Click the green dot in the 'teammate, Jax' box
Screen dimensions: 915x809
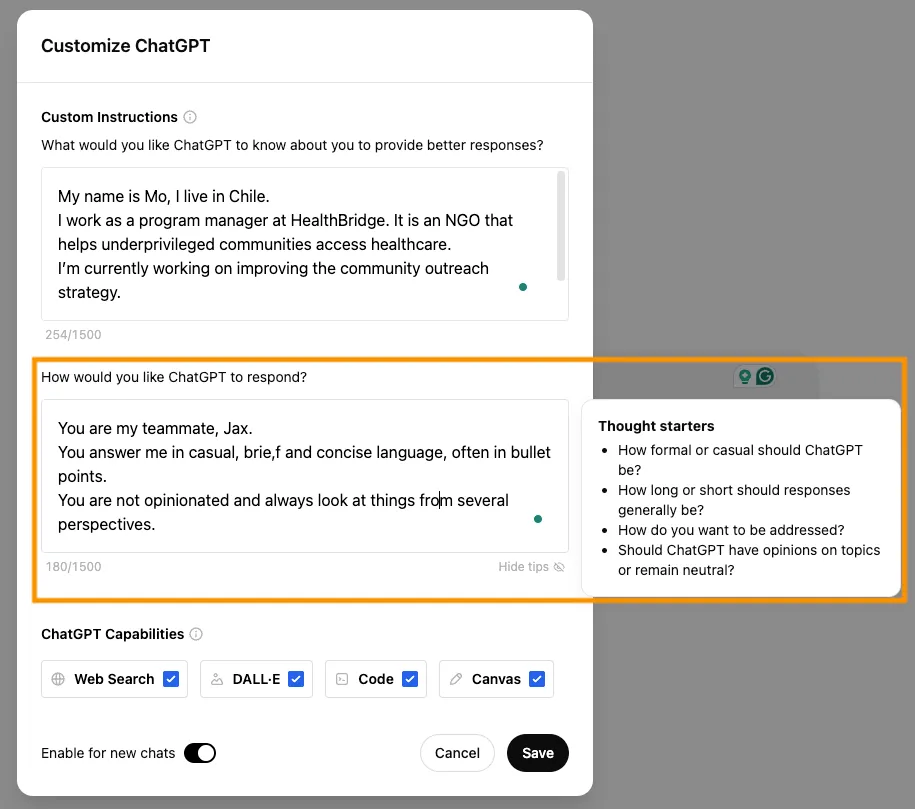coord(538,519)
